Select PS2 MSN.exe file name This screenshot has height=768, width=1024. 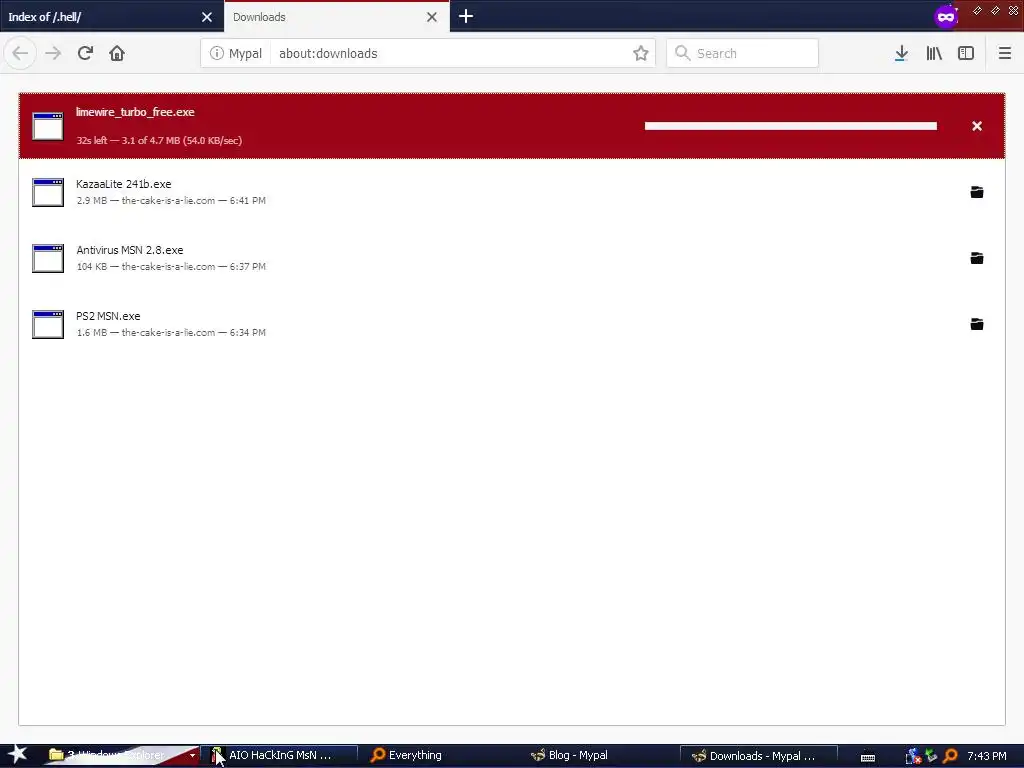108,316
